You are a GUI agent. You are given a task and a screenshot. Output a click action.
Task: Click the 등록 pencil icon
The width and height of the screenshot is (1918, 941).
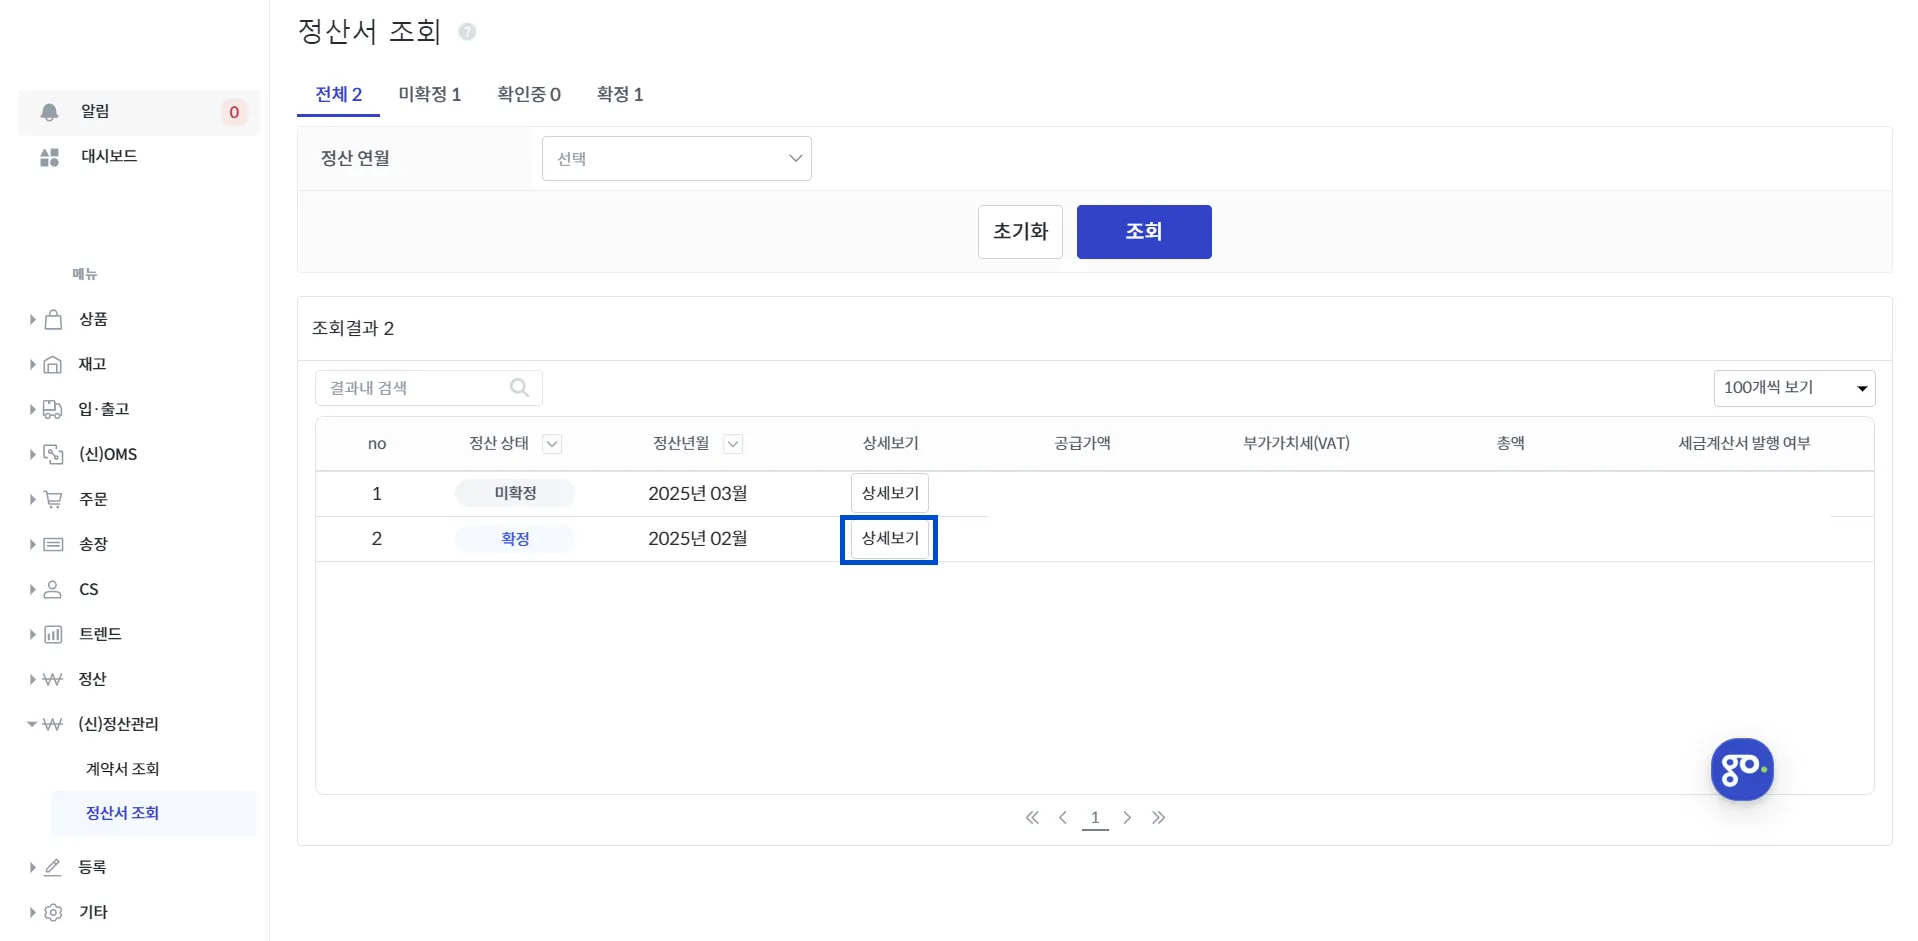click(53, 867)
